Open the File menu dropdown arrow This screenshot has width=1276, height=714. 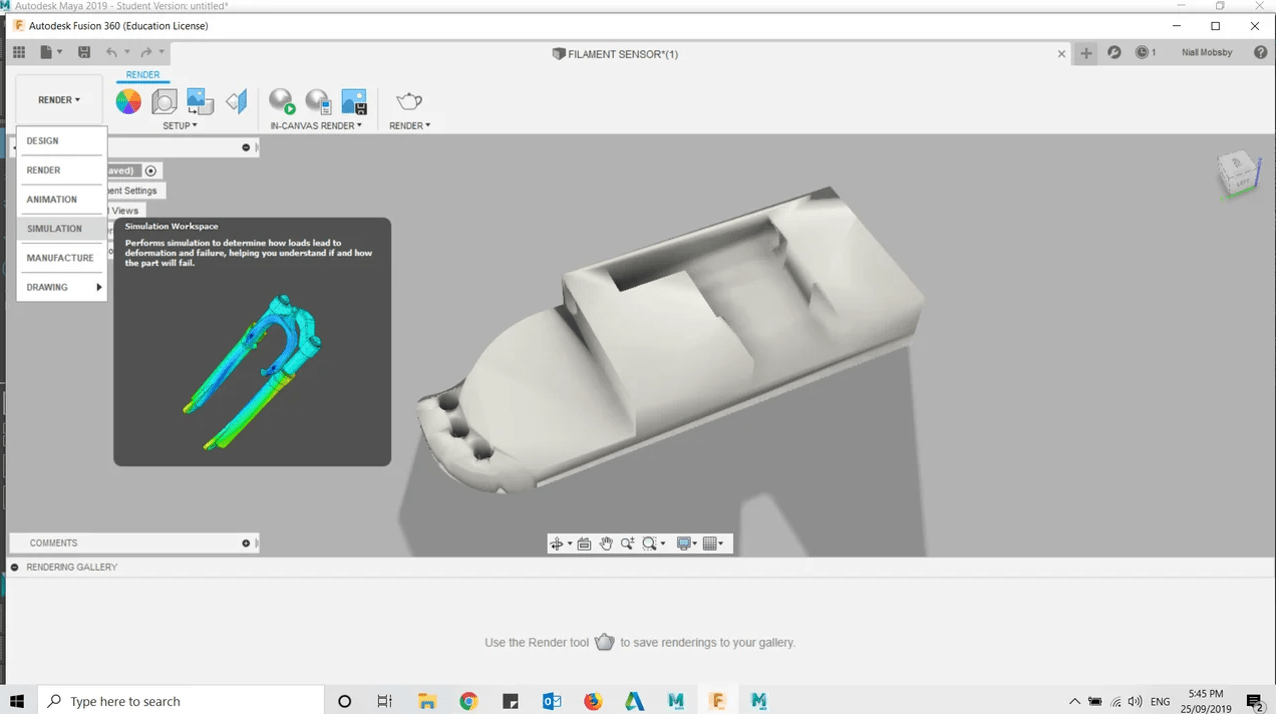tap(60, 53)
